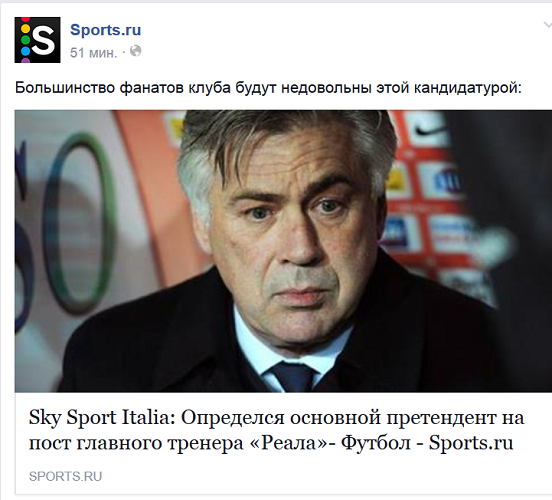Image resolution: width=552 pixels, height=500 pixels.
Task: Open the 'Sky Sport Italia' article headline
Action: click(x=276, y=430)
